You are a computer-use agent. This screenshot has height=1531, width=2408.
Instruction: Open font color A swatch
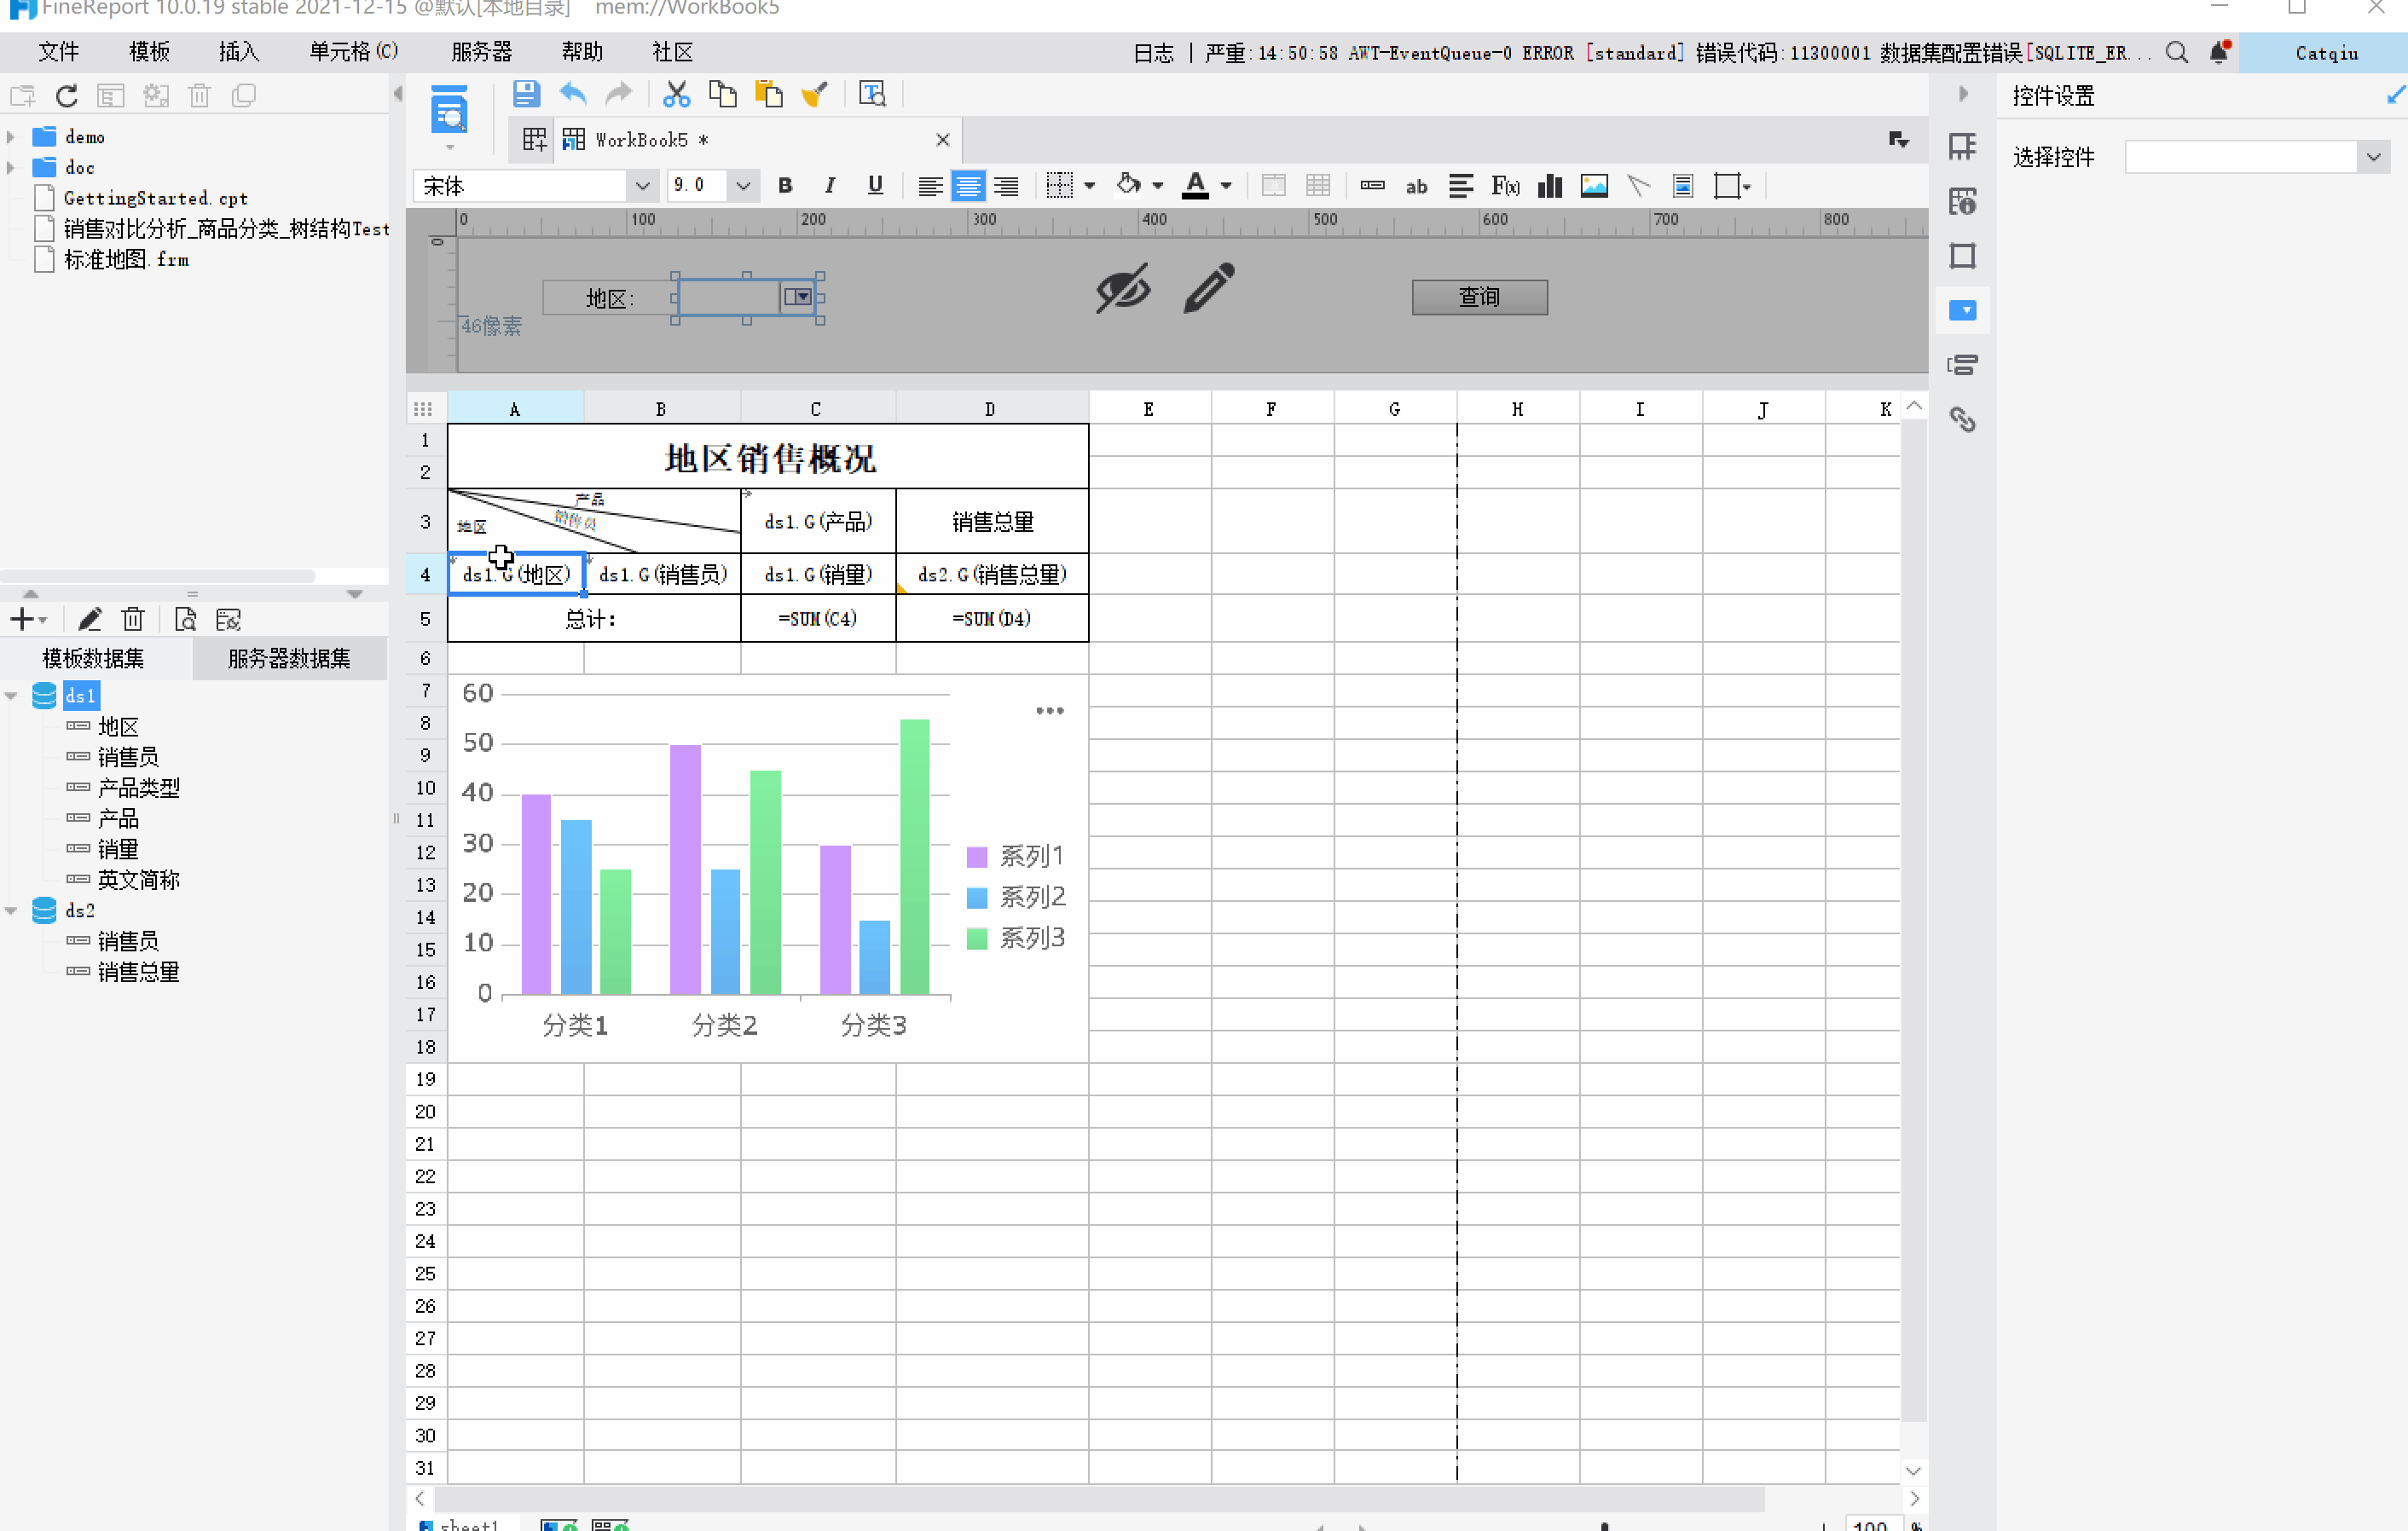[1195, 186]
